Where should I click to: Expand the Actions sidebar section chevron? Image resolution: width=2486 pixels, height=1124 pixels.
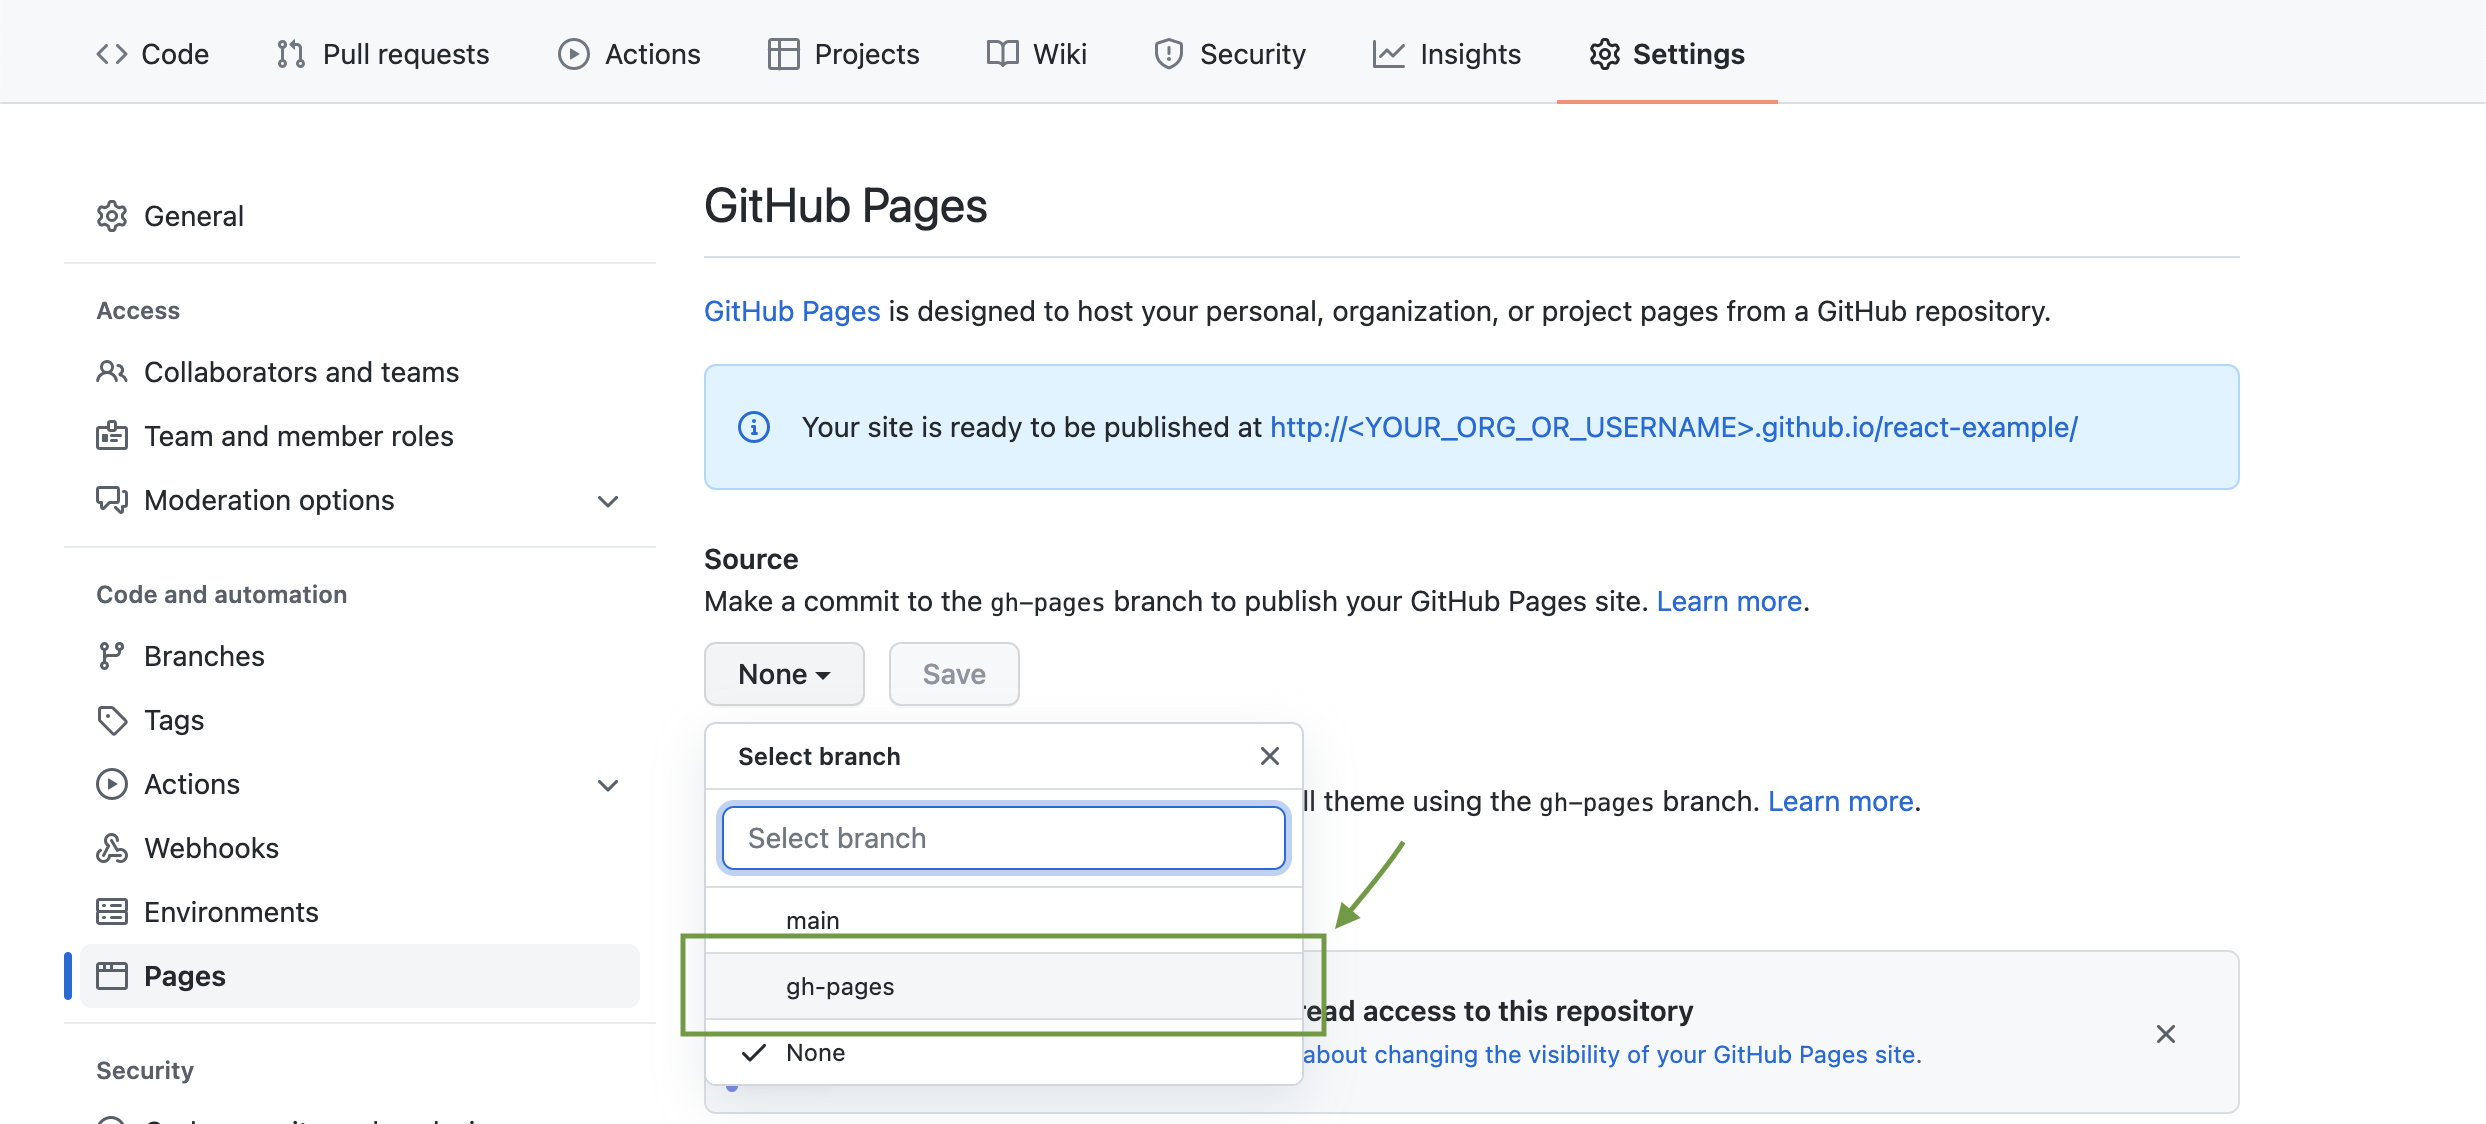tap(608, 785)
